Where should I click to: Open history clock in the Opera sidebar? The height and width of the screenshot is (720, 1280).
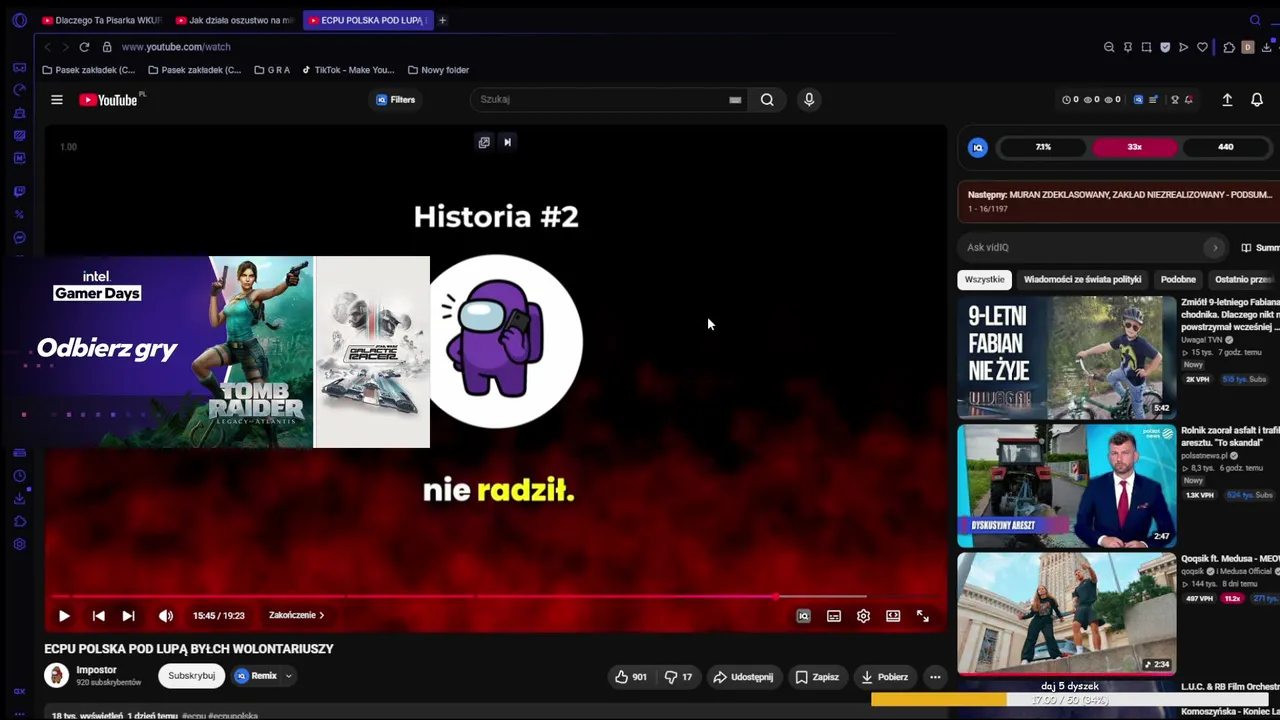coord(19,476)
